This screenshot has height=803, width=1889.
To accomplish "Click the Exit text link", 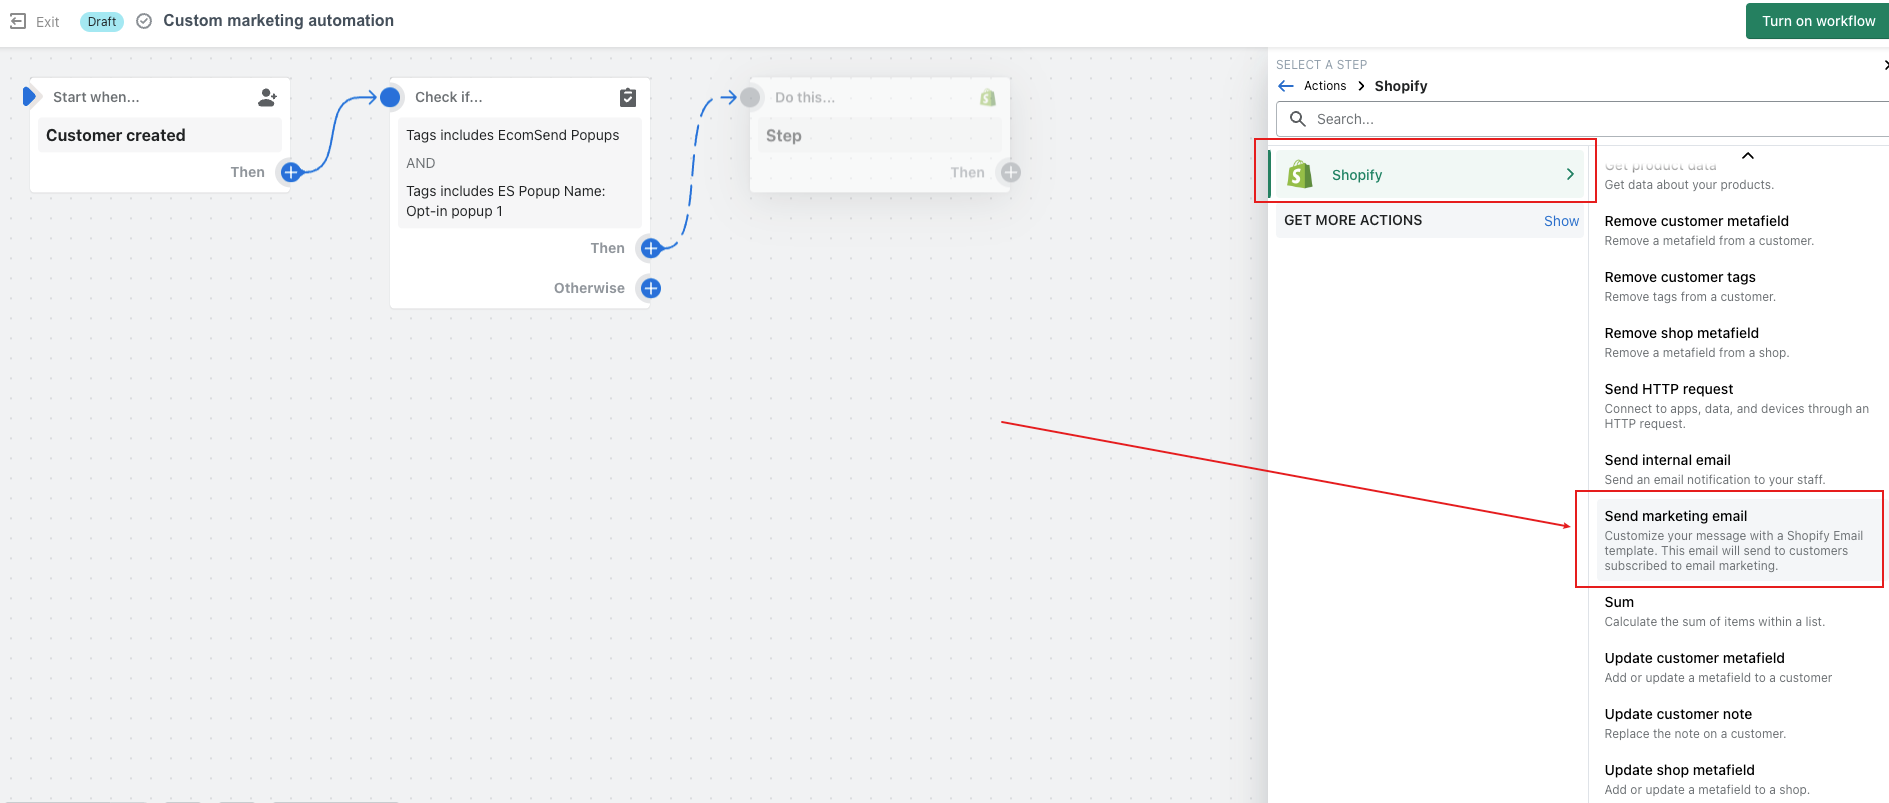I will (x=48, y=22).
